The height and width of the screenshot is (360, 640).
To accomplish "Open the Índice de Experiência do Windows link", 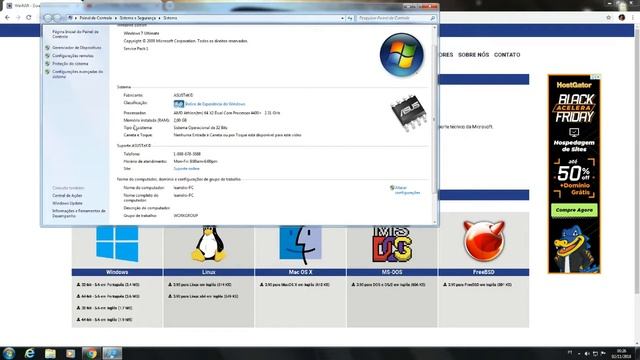I will pyautogui.click(x=215, y=104).
